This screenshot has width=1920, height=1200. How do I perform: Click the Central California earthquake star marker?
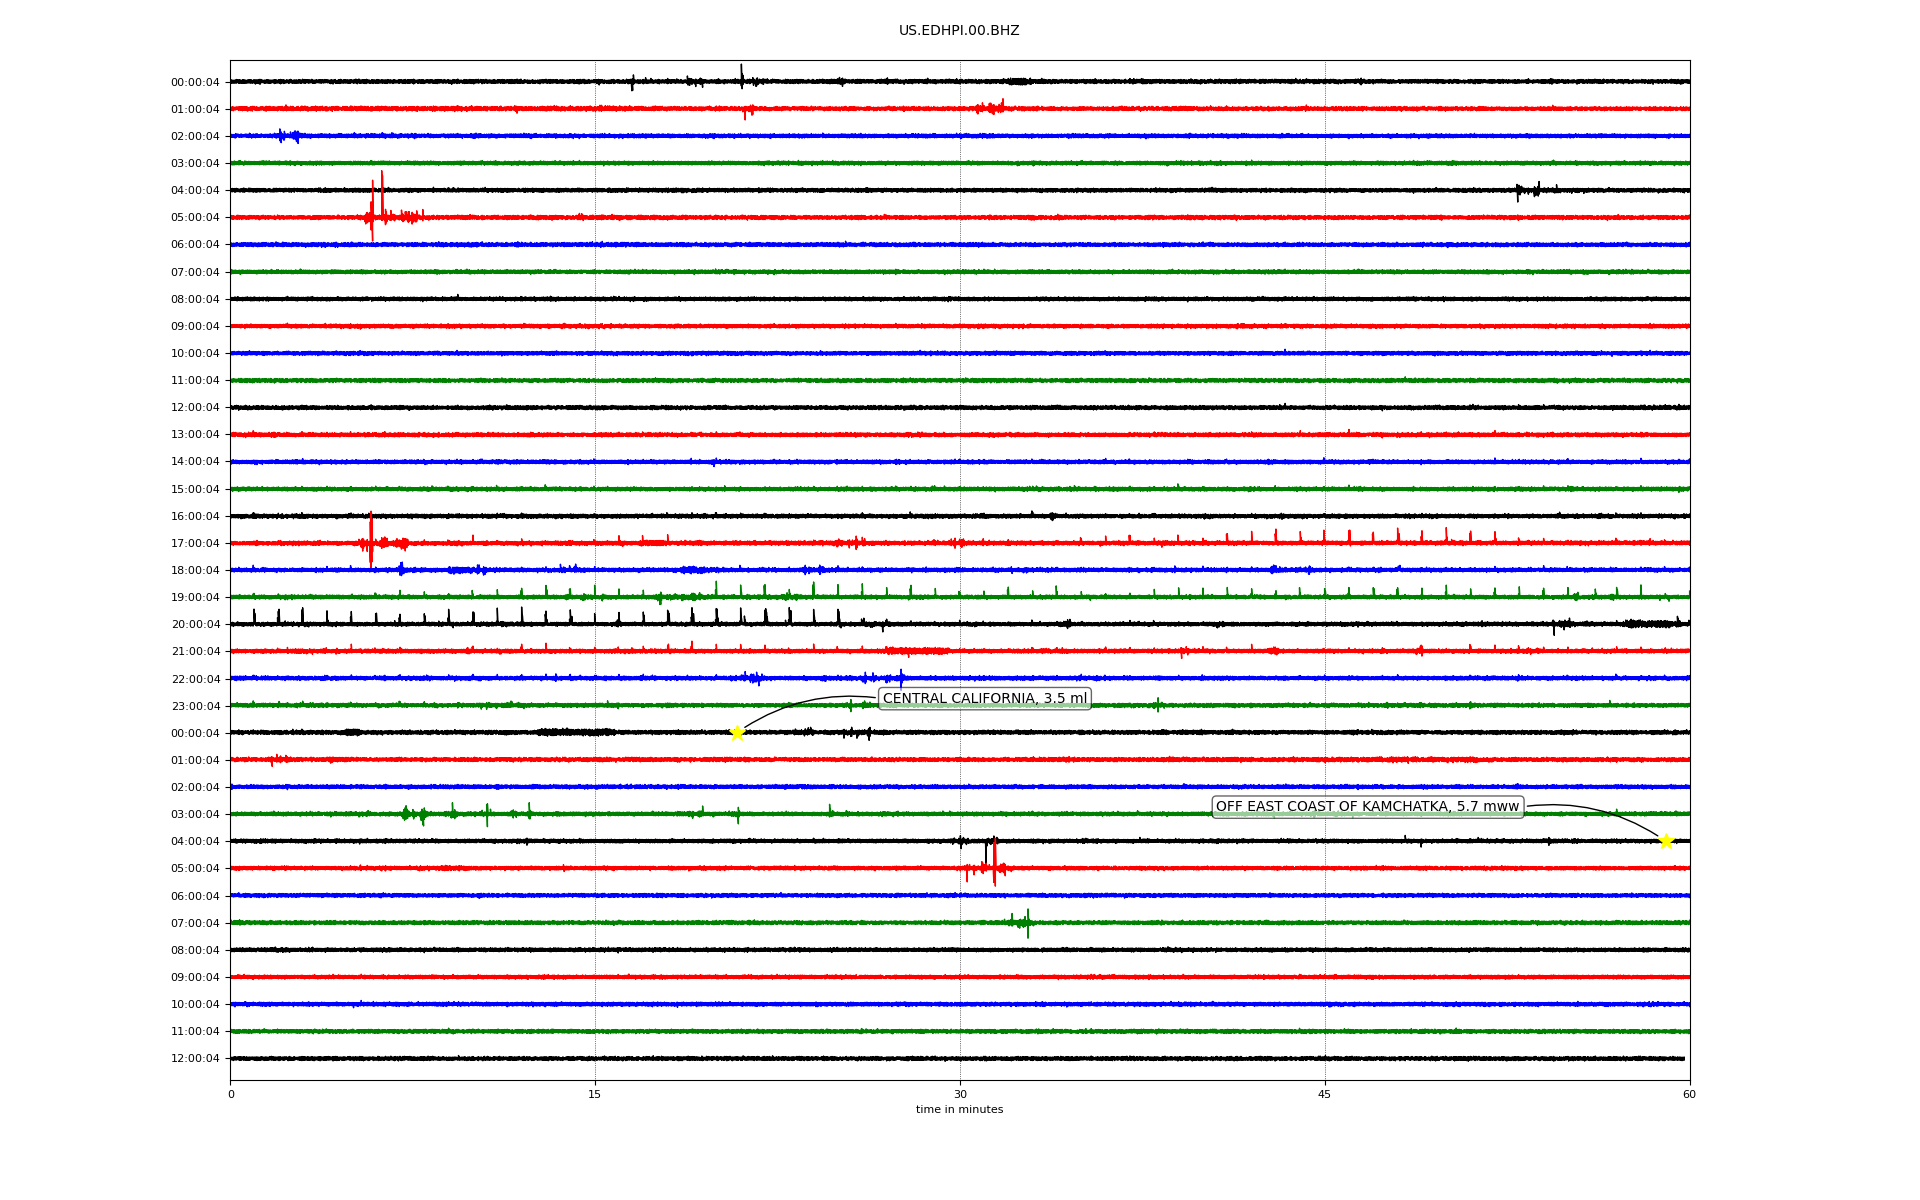(737, 733)
